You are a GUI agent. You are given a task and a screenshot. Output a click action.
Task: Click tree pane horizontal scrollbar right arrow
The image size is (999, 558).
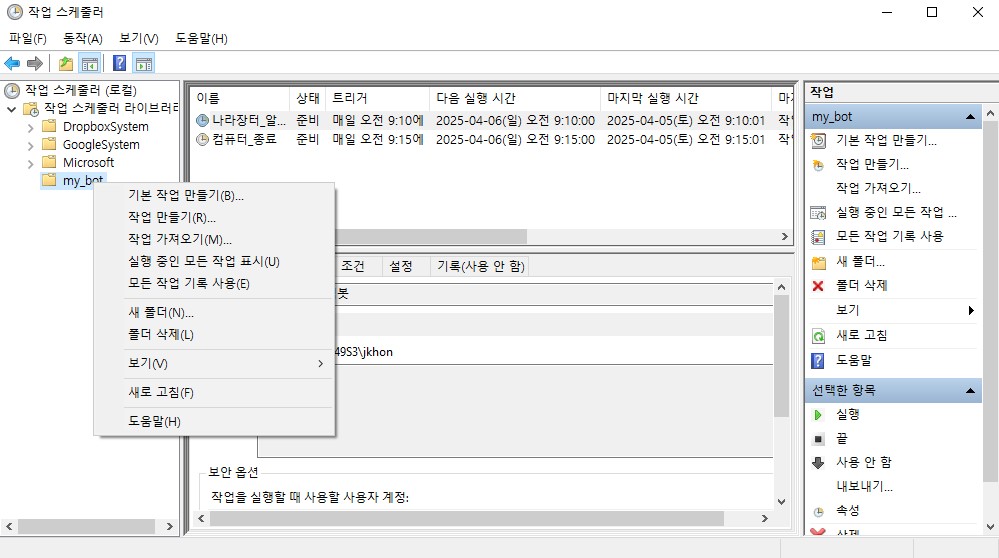[x=169, y=526]
